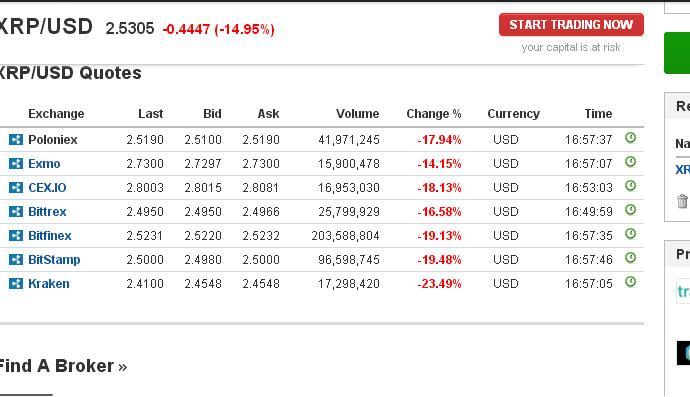Click the clock icon in Bitfinex row
Image resolution: width=690 pixels, height=397 pixels.
[630, 234]
